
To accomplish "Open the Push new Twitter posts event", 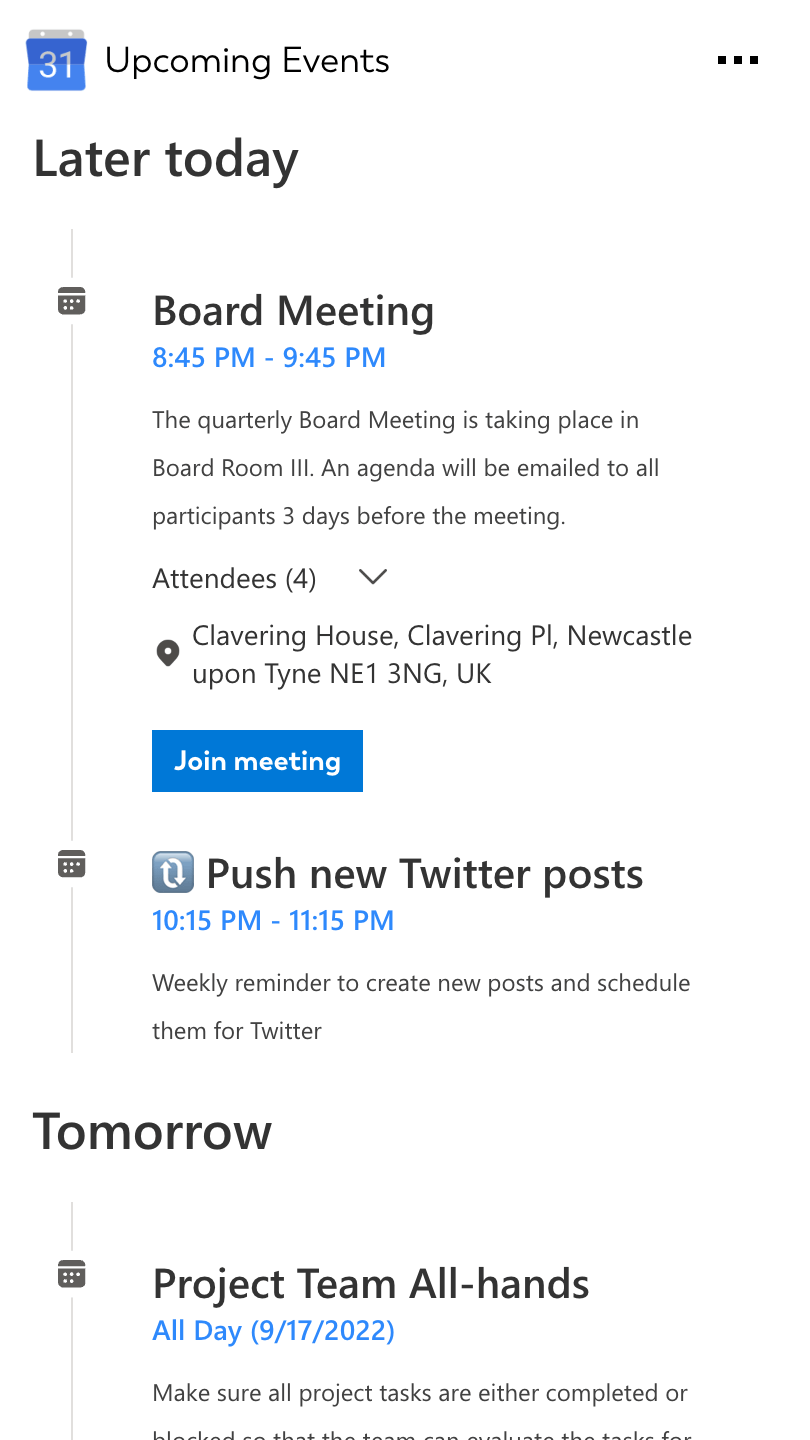I will coord(424,874).
